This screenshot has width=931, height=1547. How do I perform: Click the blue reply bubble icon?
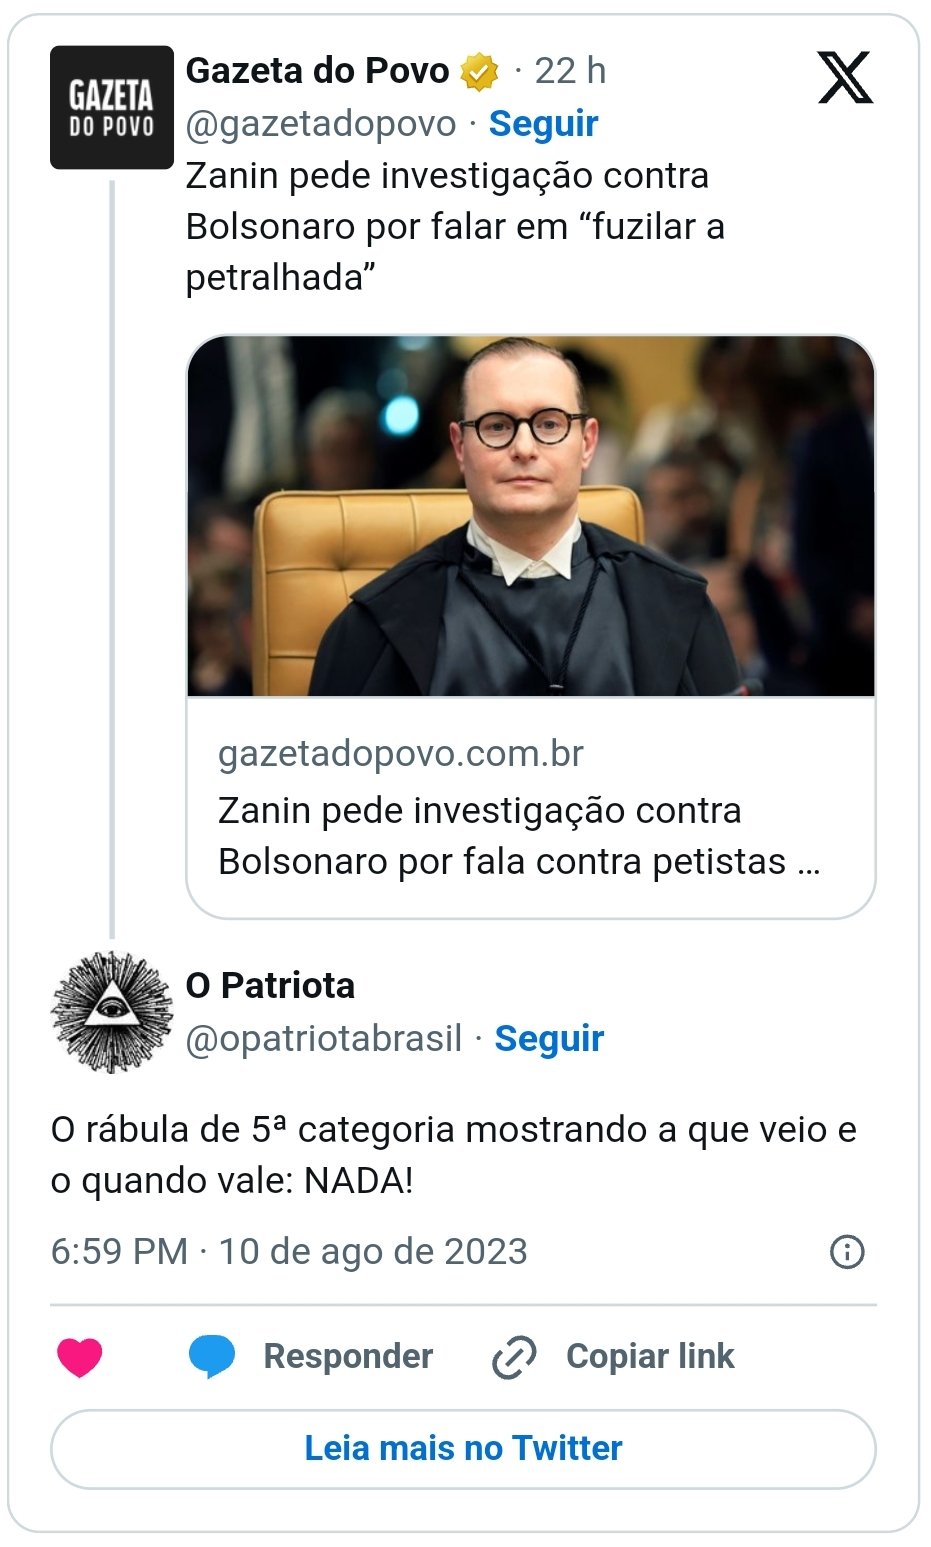(212, 1357)
